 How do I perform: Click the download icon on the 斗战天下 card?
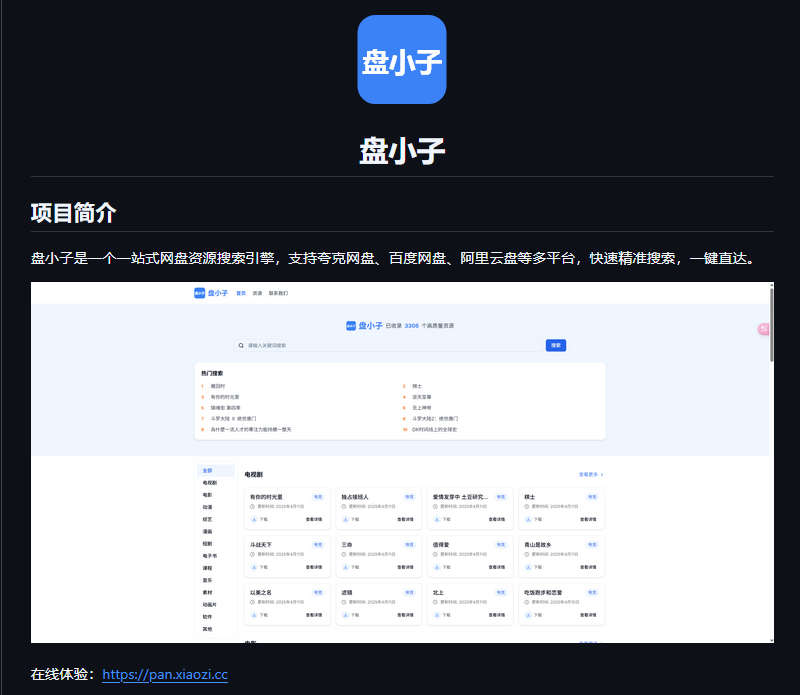tap(254, 567)
